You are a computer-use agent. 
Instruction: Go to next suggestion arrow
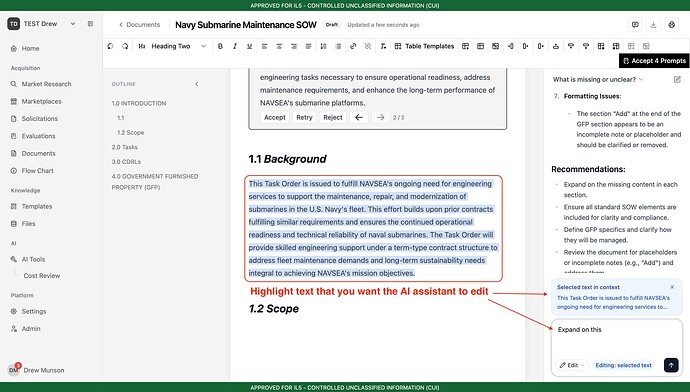point(381,117)
